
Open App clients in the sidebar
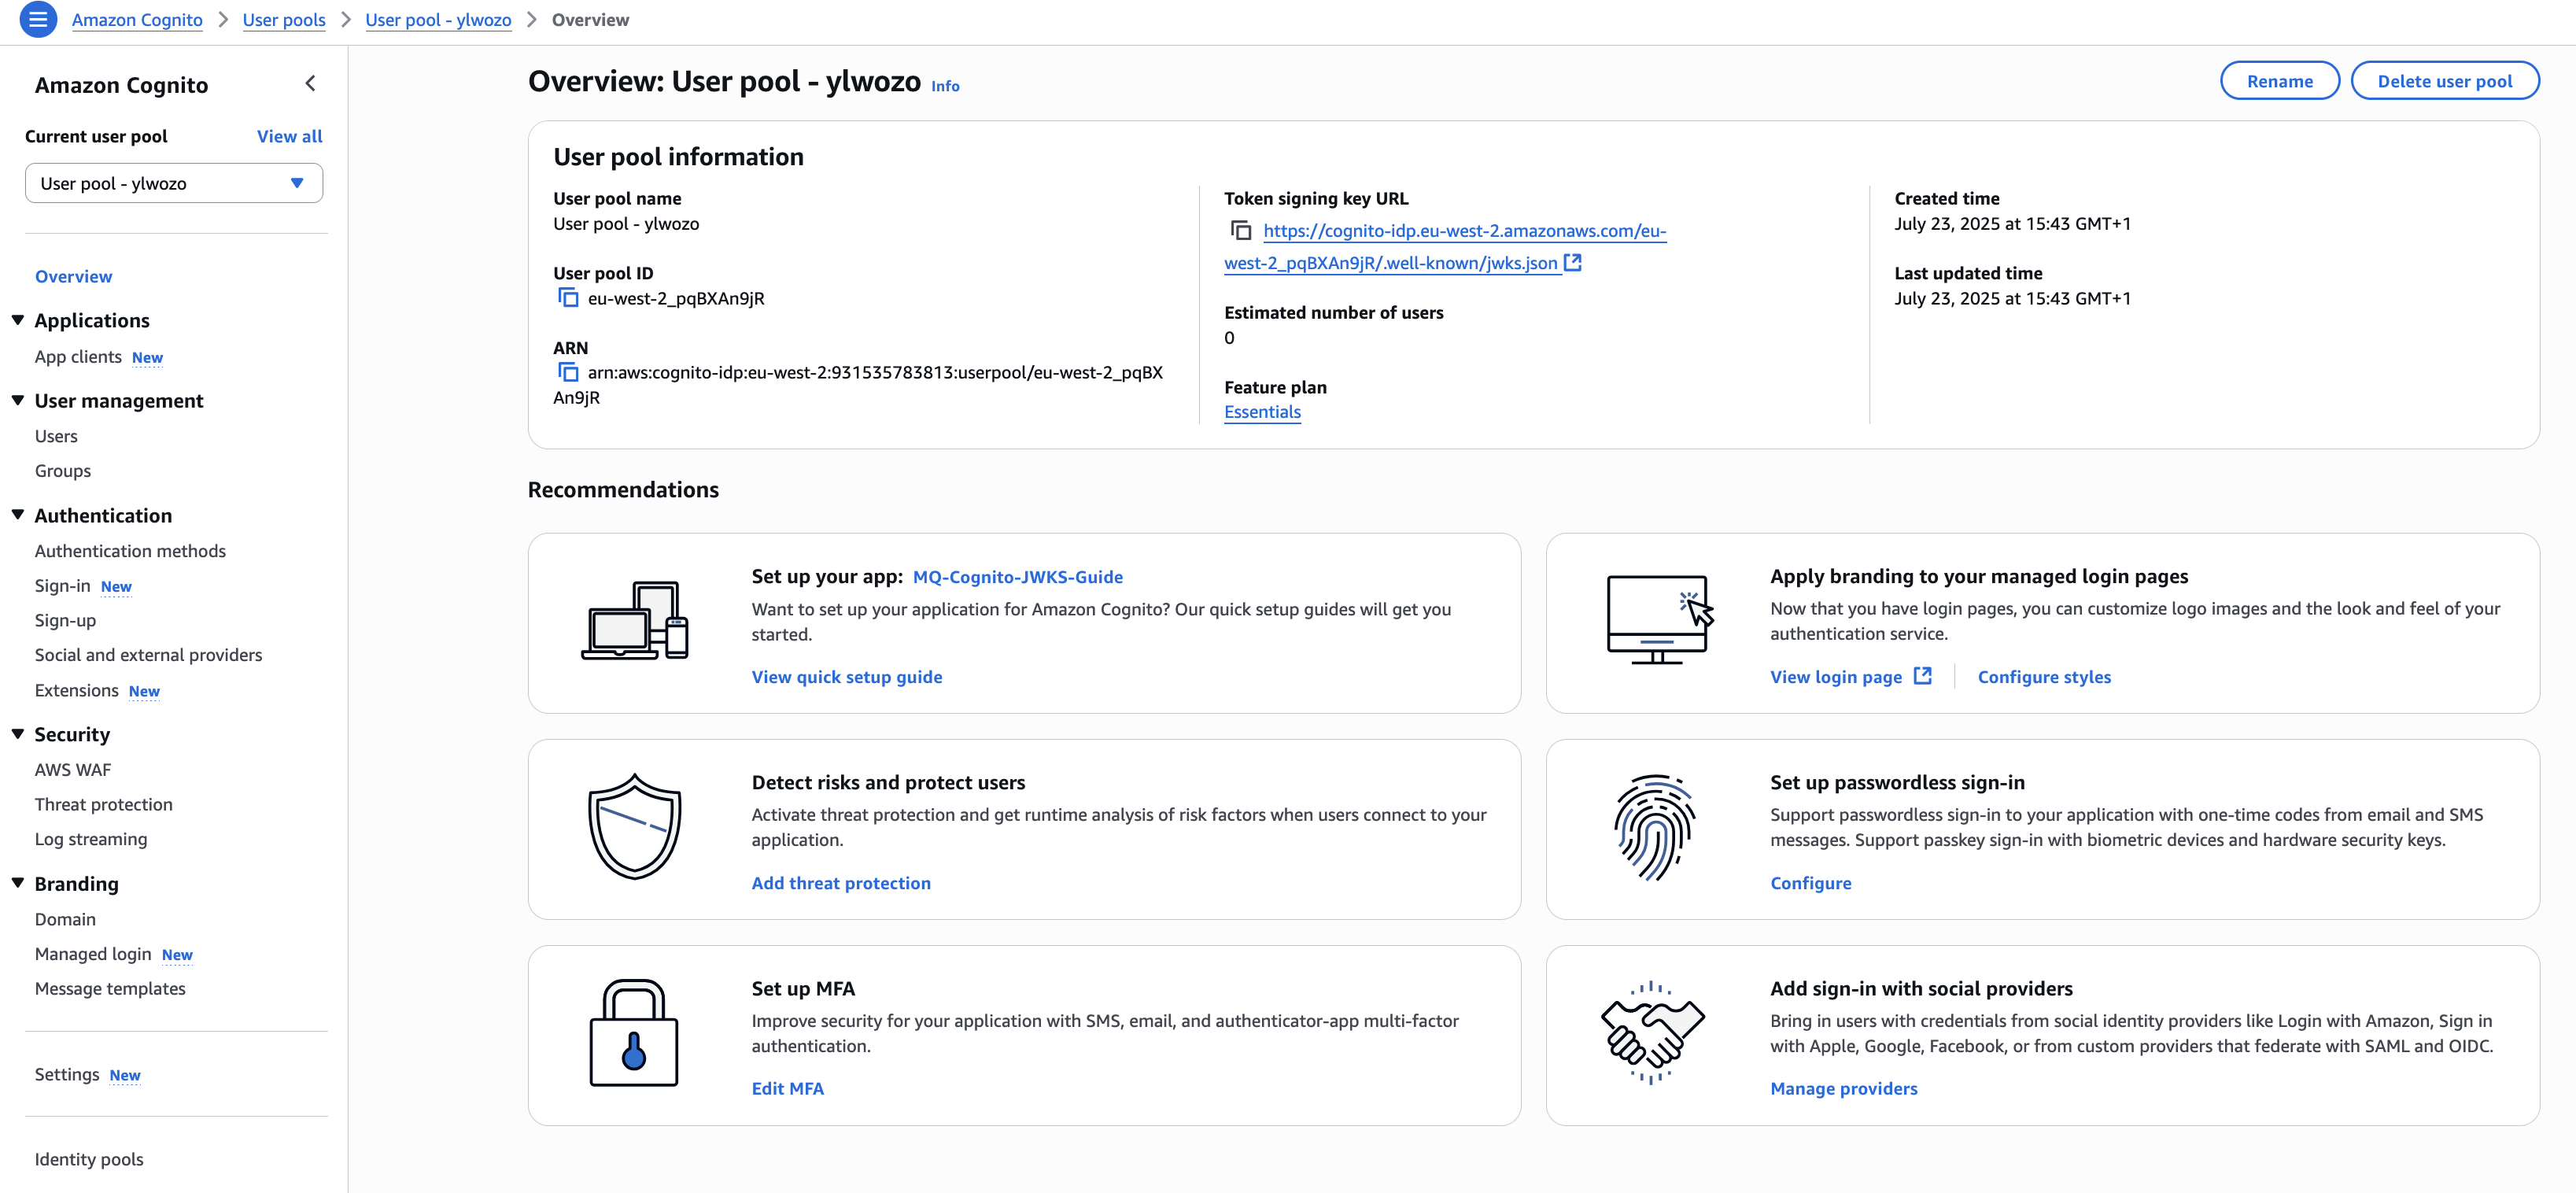coord(78,357)
